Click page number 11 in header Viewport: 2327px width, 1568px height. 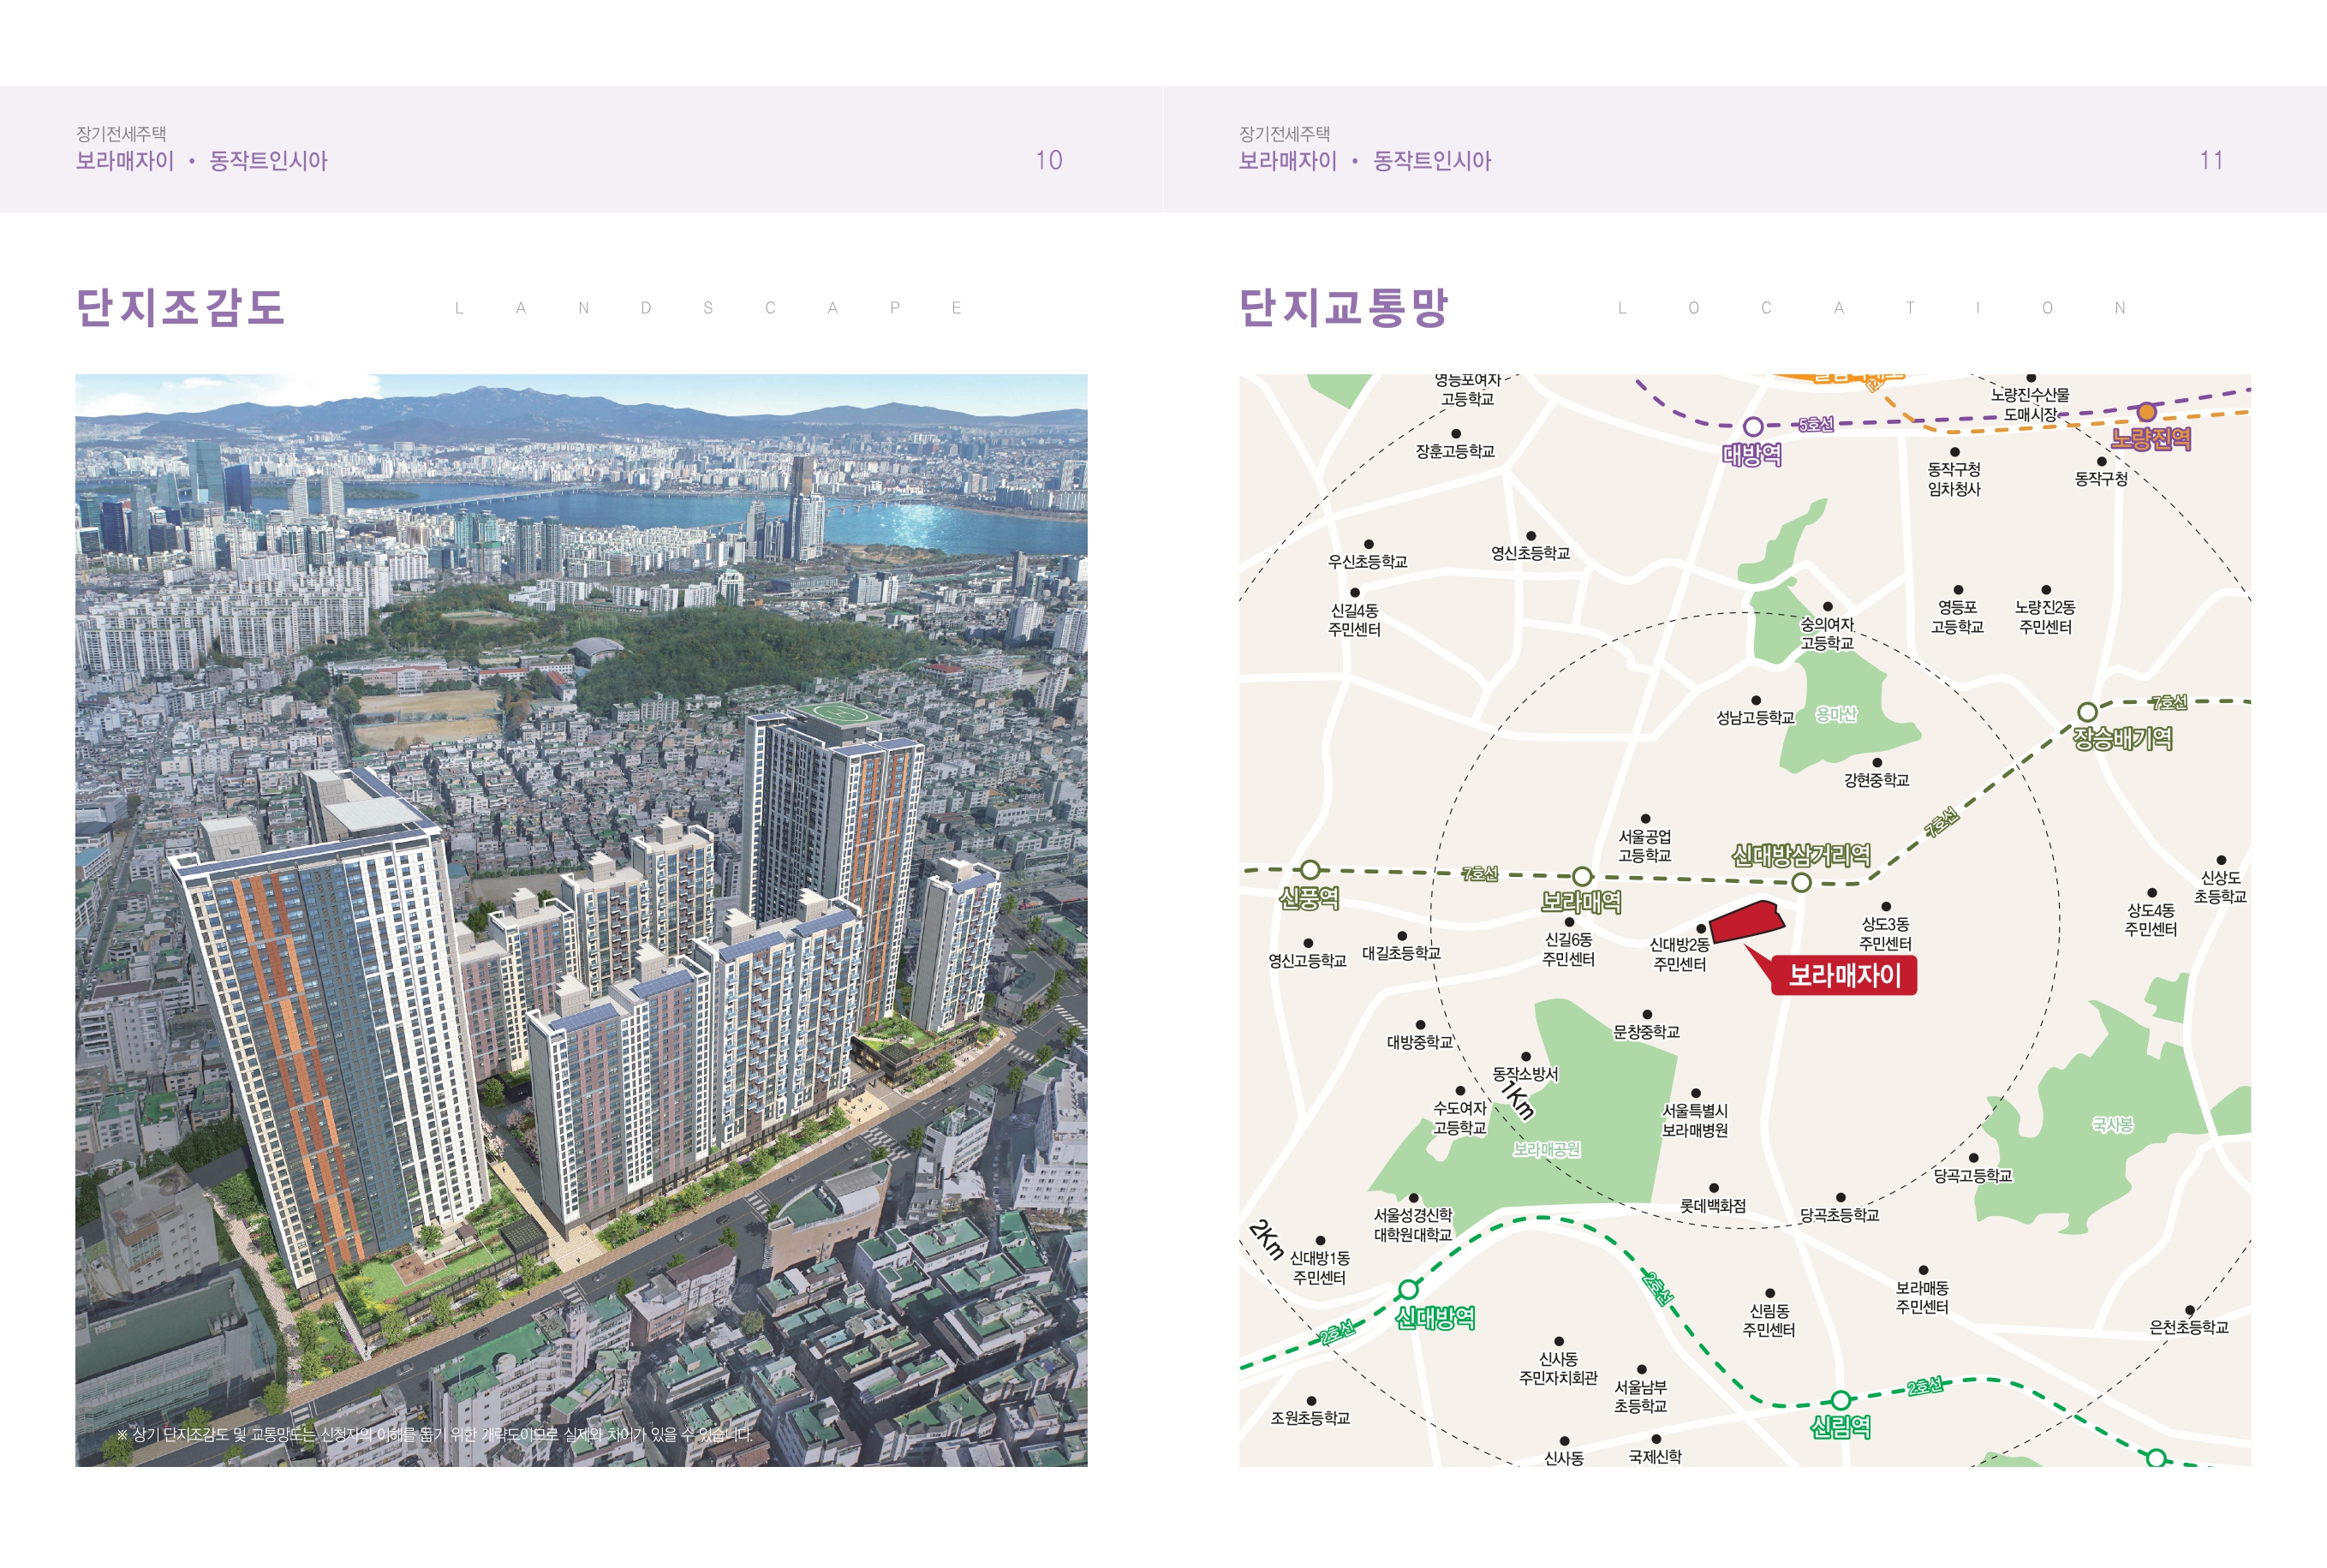(x=2211, y=161)
